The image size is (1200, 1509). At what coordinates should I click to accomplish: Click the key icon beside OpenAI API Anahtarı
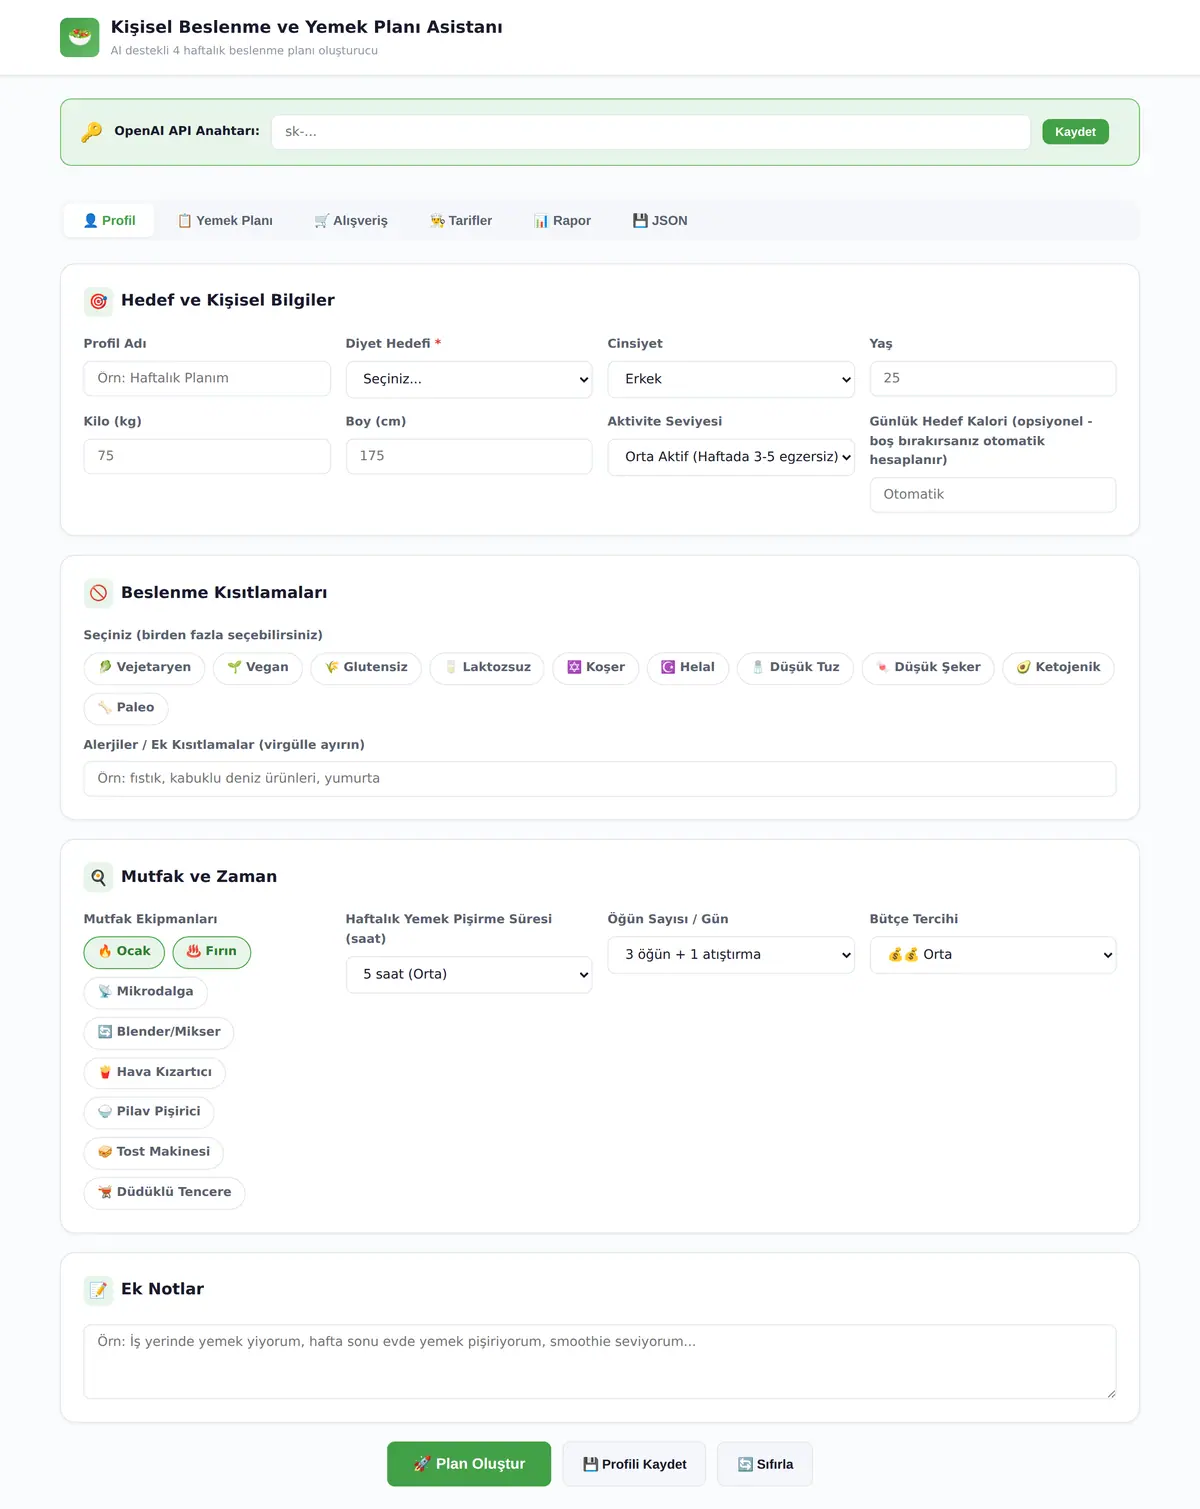coord(92,132)
